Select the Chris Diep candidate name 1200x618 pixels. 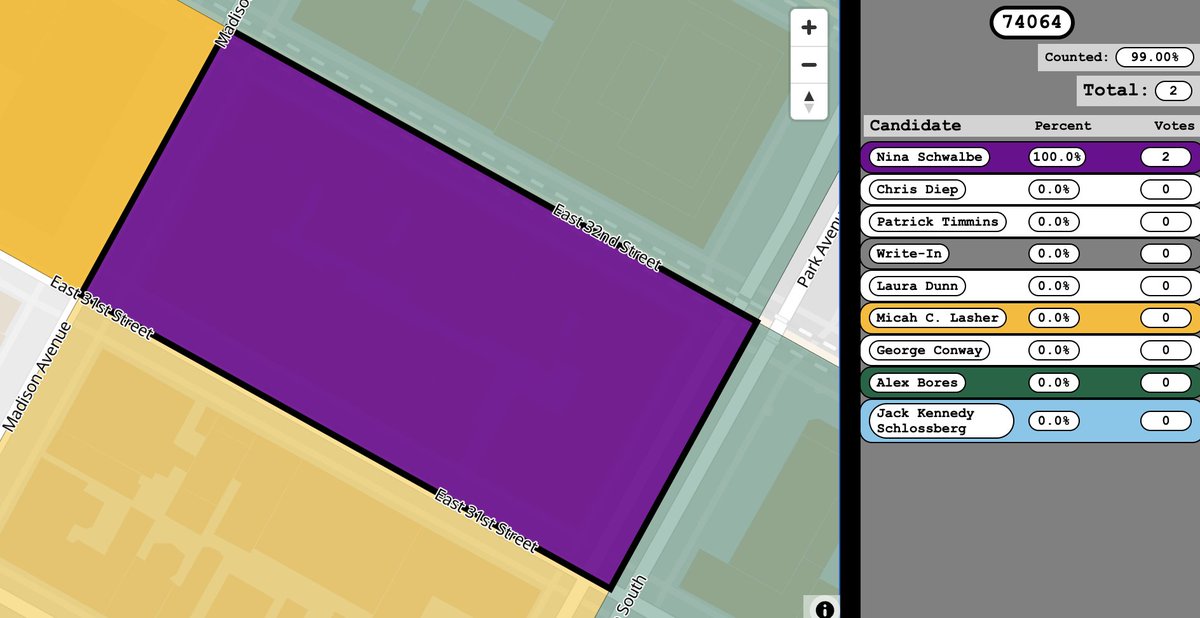coord(916,189)
